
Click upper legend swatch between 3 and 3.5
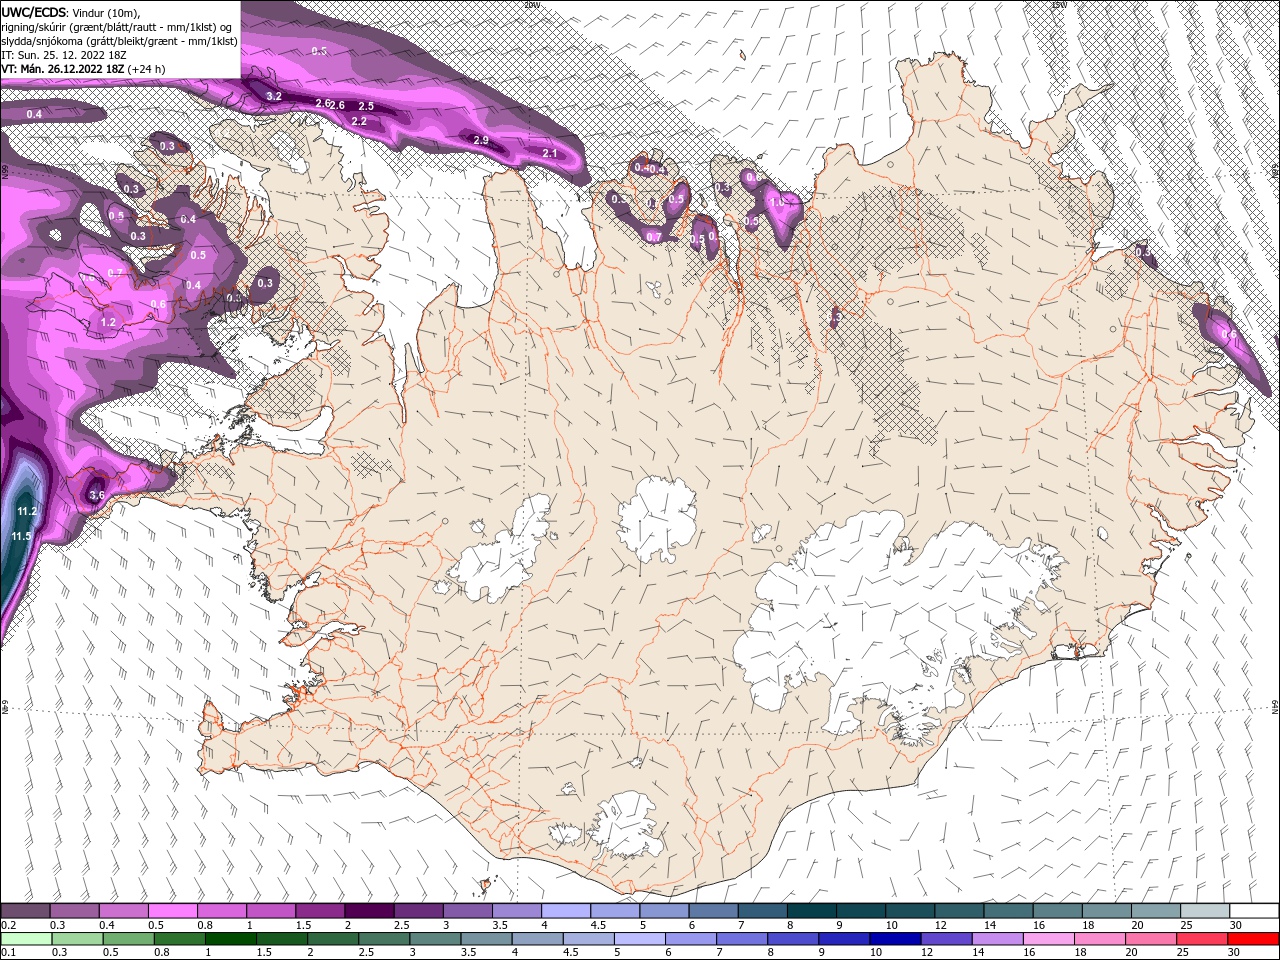click(467, 911)
